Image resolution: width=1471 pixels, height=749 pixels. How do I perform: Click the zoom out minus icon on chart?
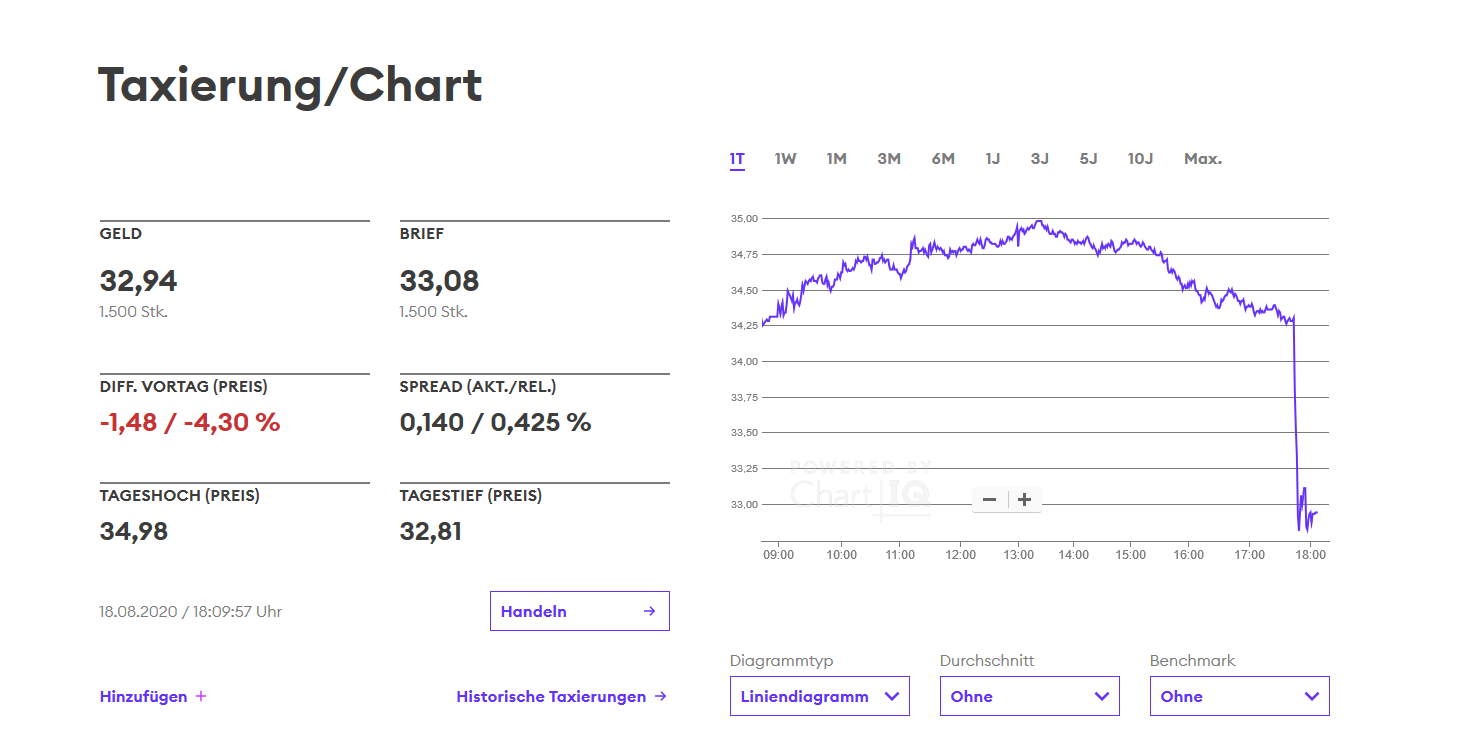989,499
